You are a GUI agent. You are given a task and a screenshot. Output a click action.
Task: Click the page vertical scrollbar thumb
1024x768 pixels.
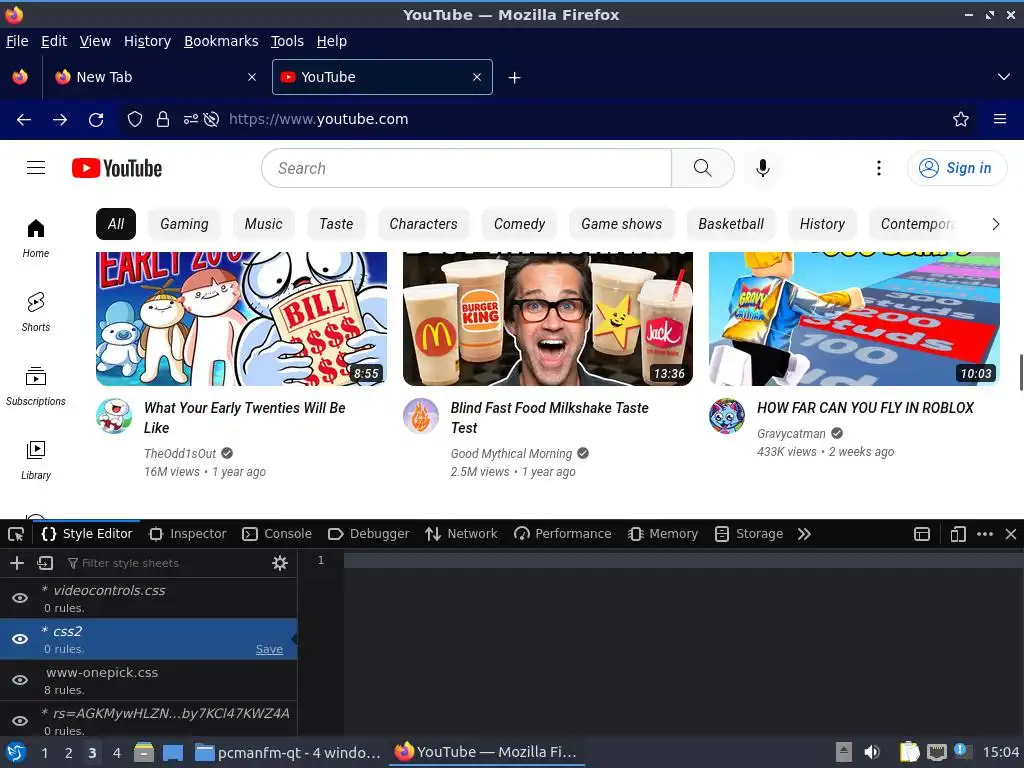click(x=1020, y=372)
